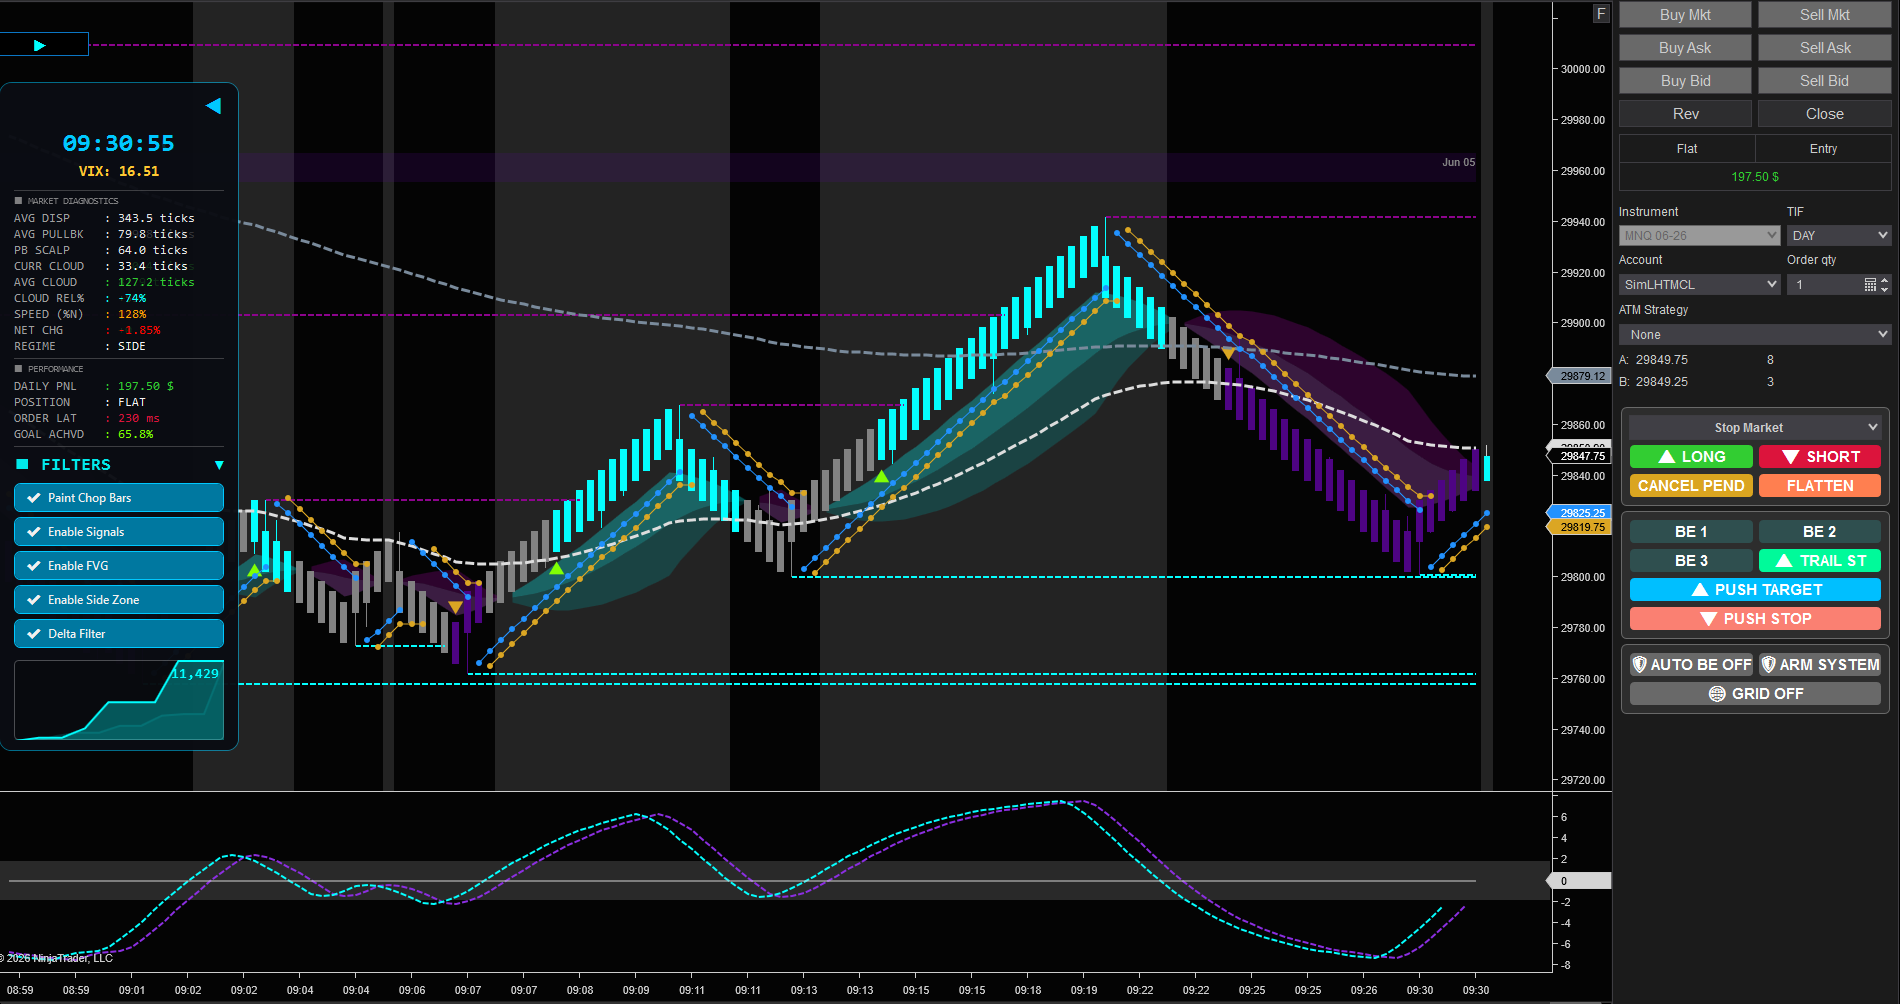Click the Sell Ask button
This screenshot has height=1004, width=1900.
click(1825, 48)
